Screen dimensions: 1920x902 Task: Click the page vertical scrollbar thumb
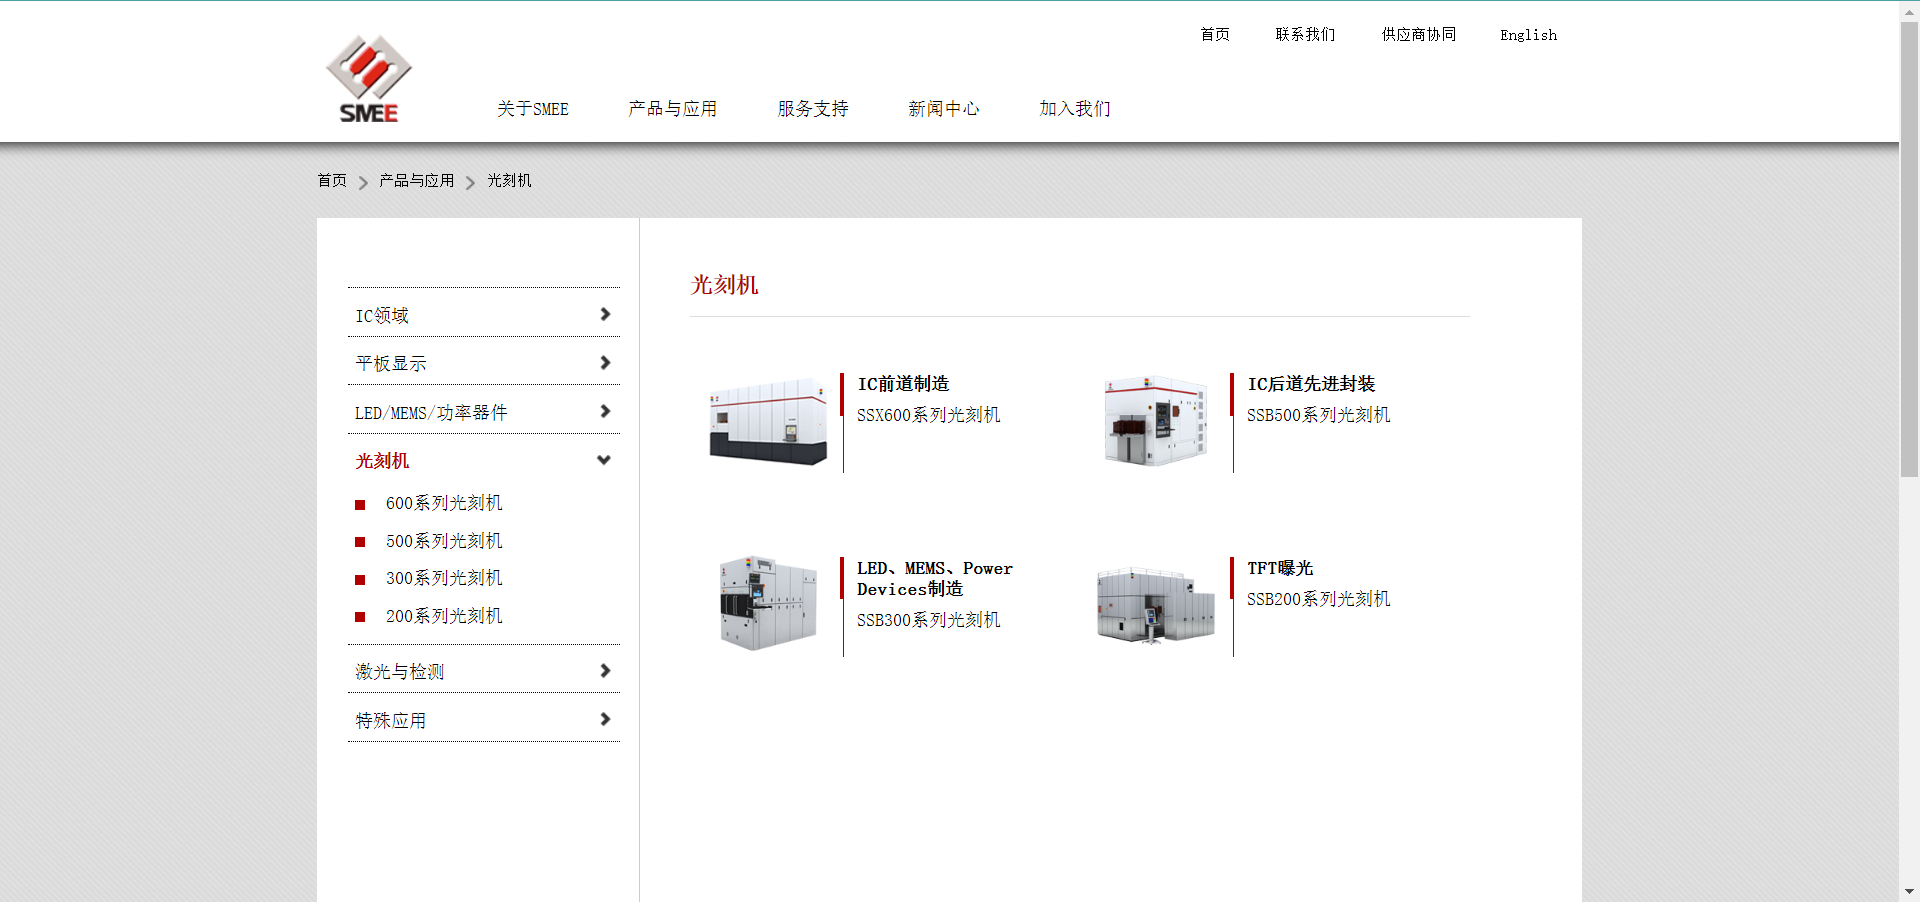1909,248
